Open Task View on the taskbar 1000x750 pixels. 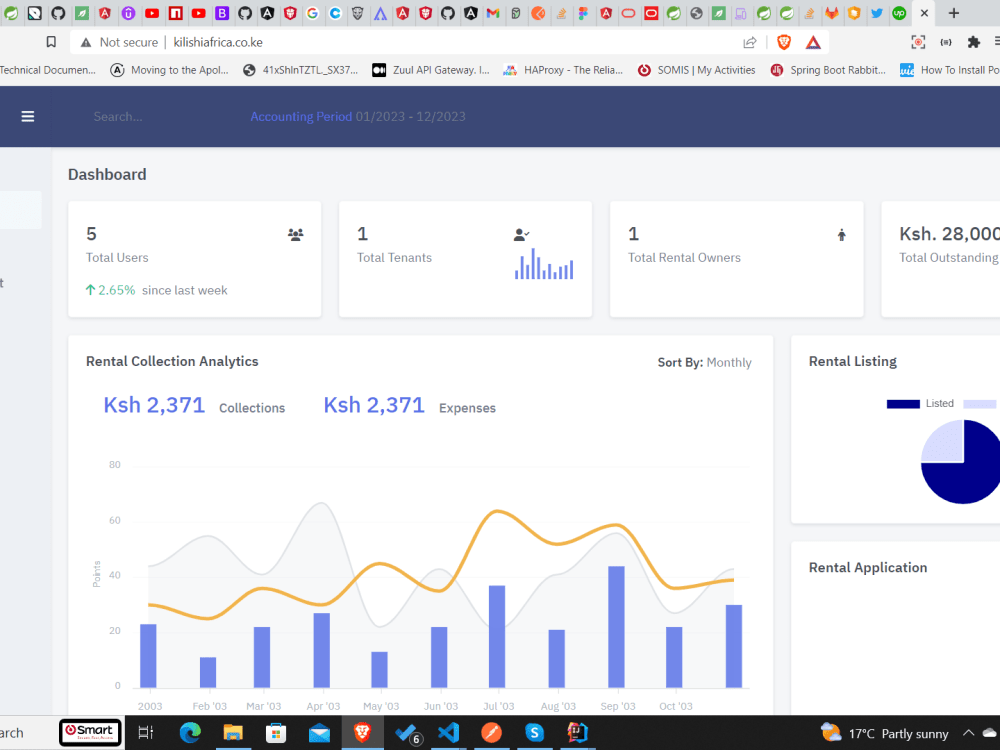coord(146,733)
